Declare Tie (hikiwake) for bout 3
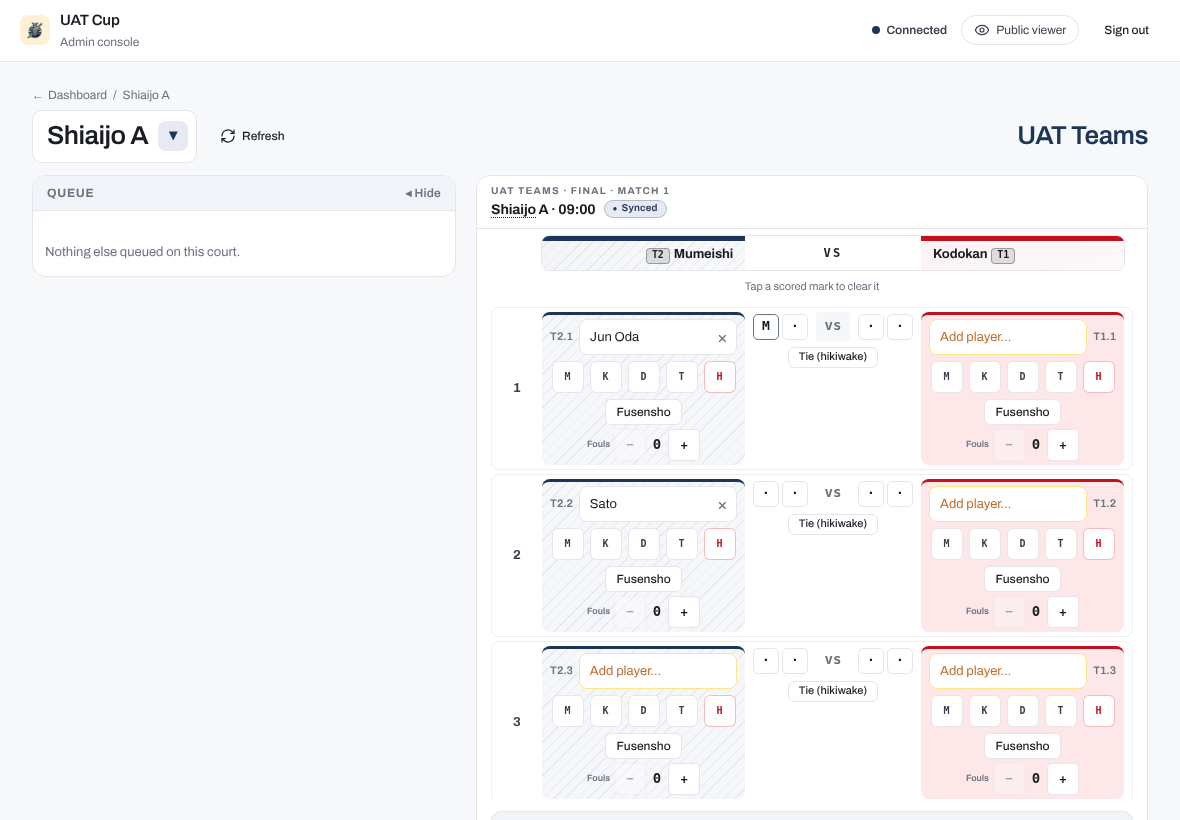The height and width of the screenshot is (820, 1180). 832,691
